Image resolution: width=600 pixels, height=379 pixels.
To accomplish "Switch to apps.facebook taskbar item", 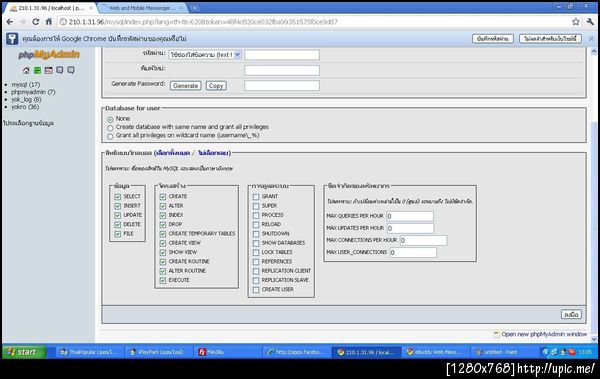I will [x=296, y=352].
